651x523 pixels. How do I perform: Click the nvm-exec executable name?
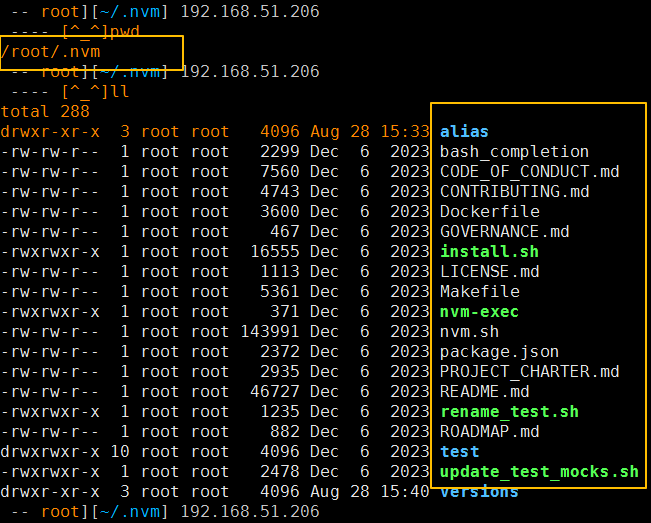[479, 311]
